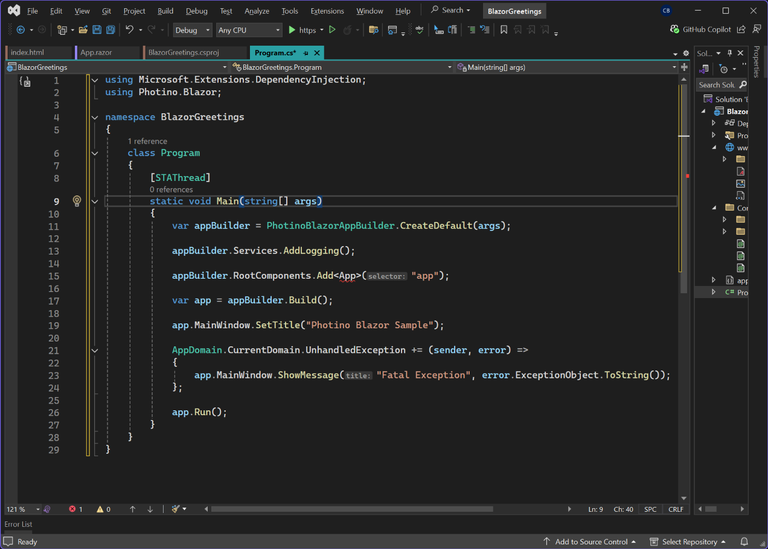The height and width of the screenshot is (549, 768).
Task: Toggle pin on Solution Explorer panel
Action: [x=730, y=53]
